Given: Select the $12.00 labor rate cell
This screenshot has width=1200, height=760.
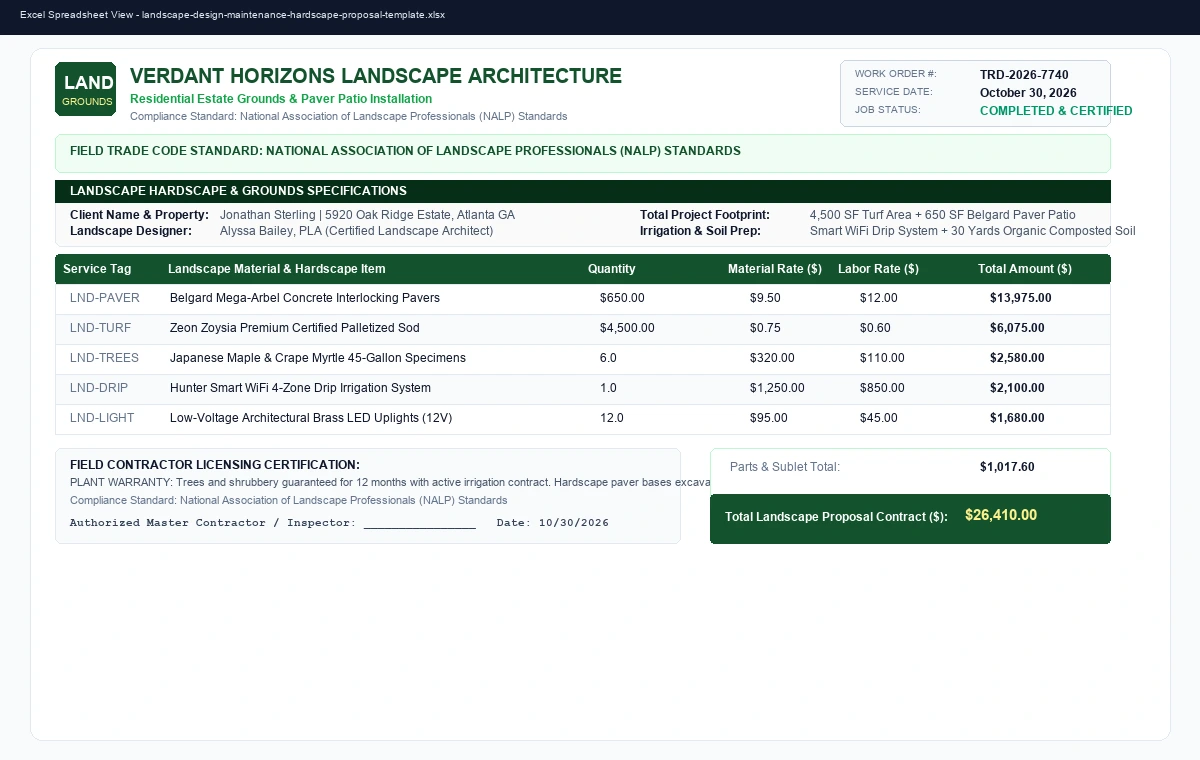Looking at the screenshot, I should tap(879, 298).
